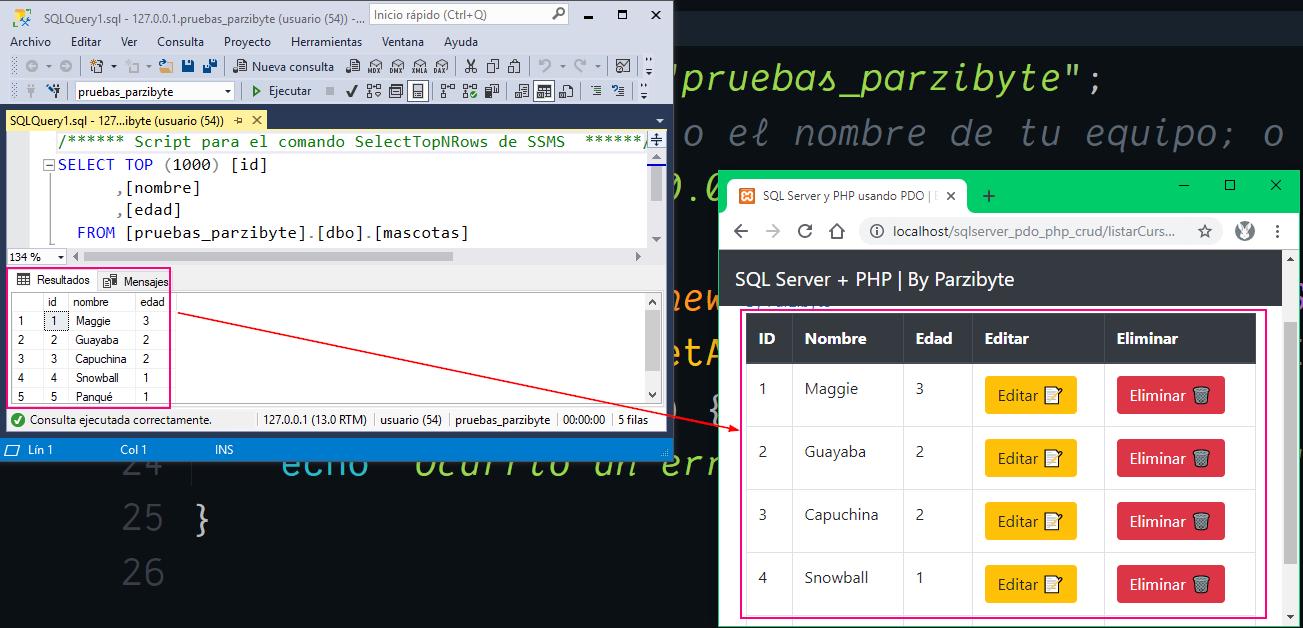The image size is (1303, 628).
Task: Click Eliminar button for Capuchina
Action: tap(1170, 521)
